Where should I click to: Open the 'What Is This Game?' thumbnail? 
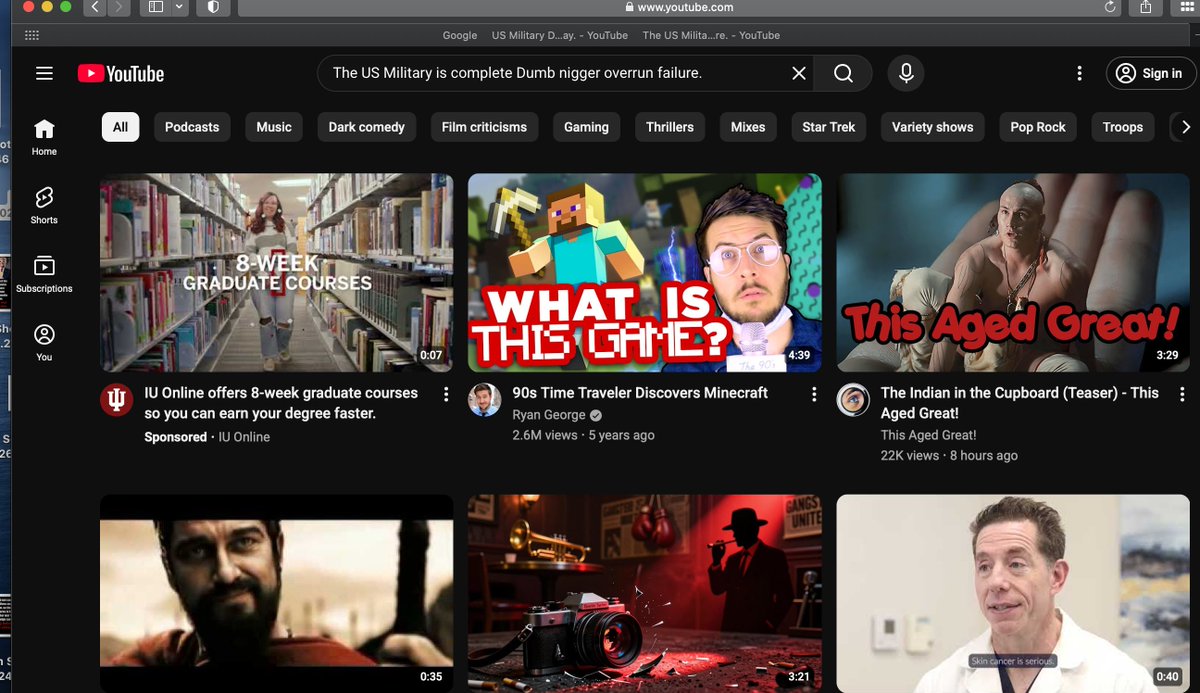[x=645, y=273]
